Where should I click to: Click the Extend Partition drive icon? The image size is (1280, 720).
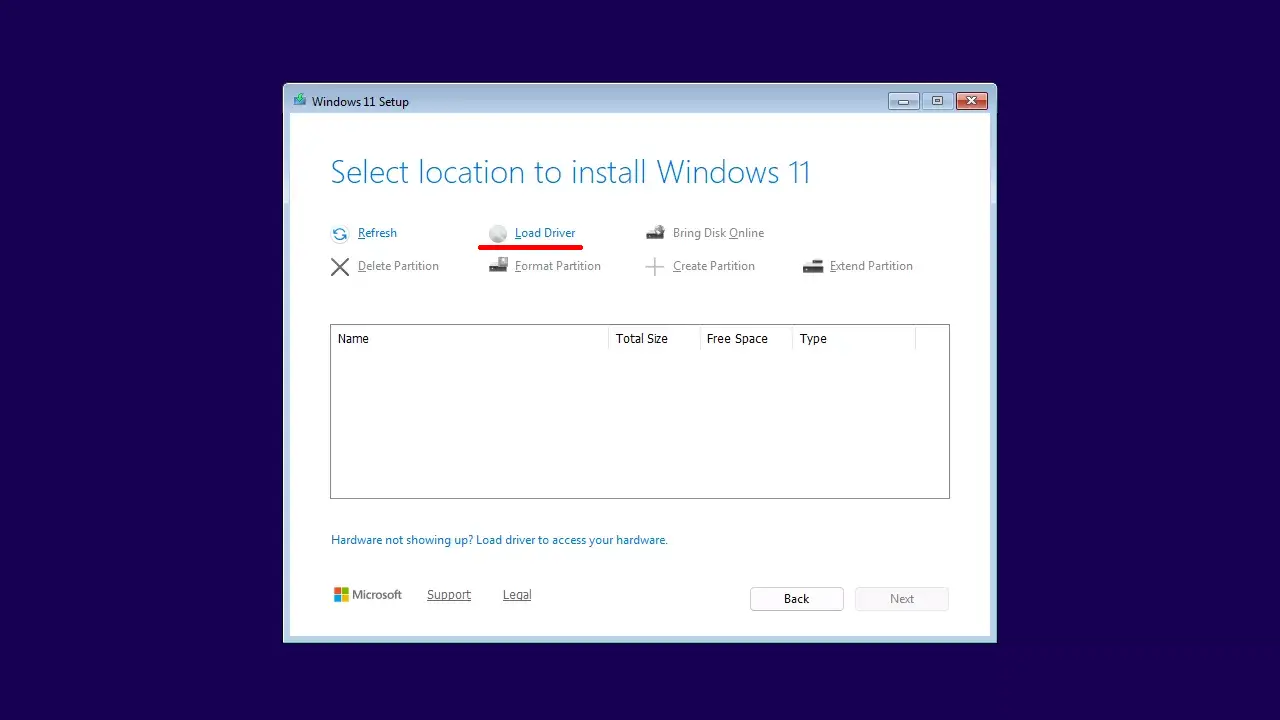tap(813, 267)
